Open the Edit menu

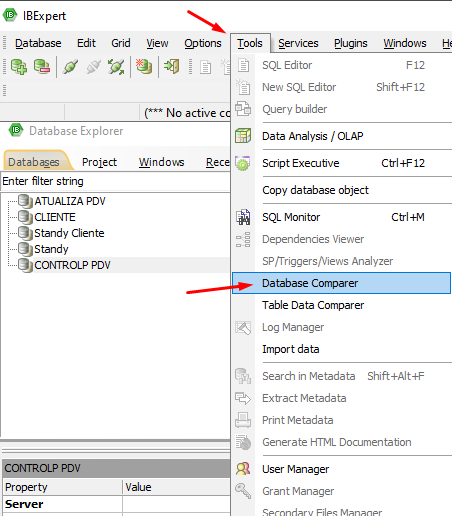pos(86,43)
